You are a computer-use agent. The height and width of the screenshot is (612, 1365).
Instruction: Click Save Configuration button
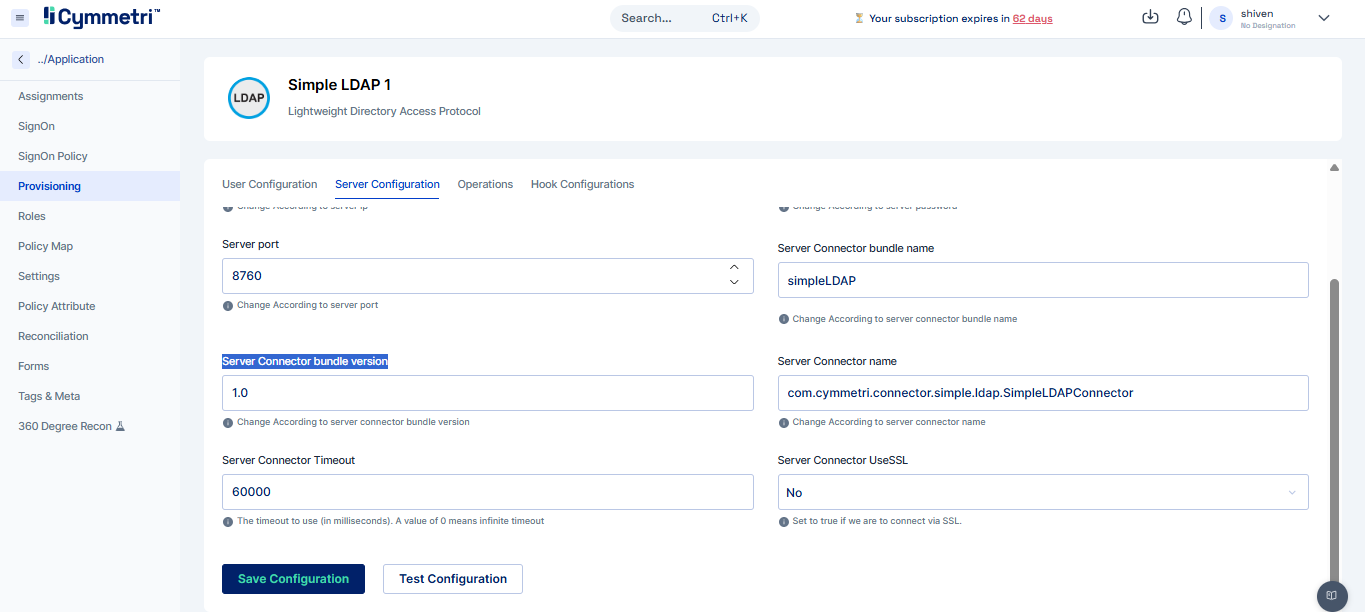(x=293, y=579)
